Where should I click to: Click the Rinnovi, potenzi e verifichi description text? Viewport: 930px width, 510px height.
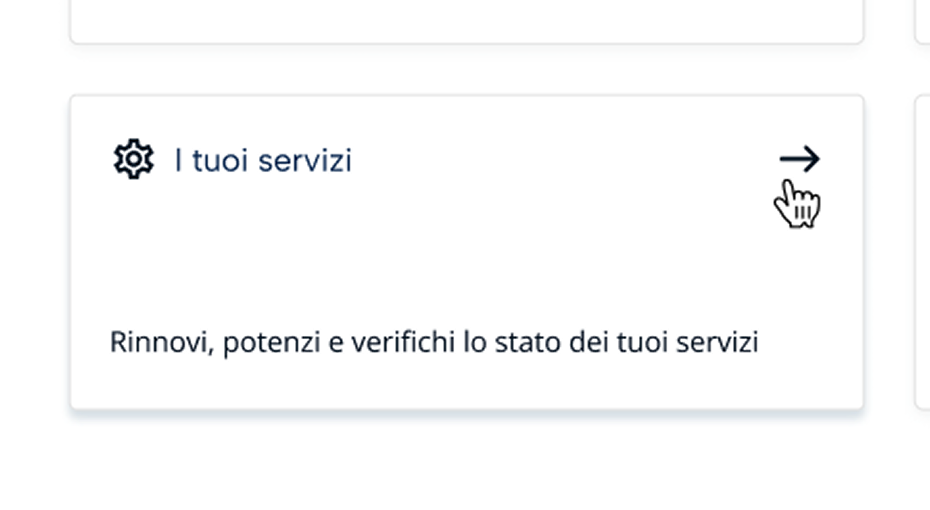pos(434,342)
